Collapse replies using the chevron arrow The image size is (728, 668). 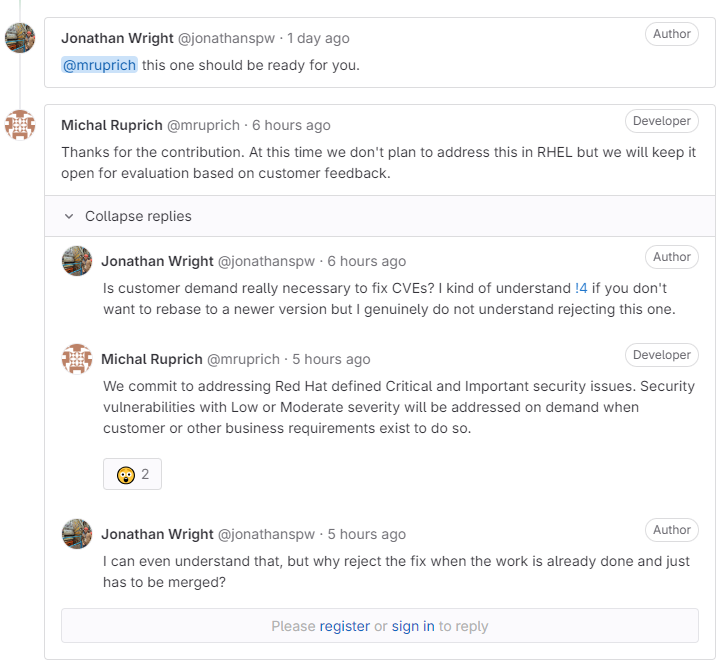pos(69,216)
